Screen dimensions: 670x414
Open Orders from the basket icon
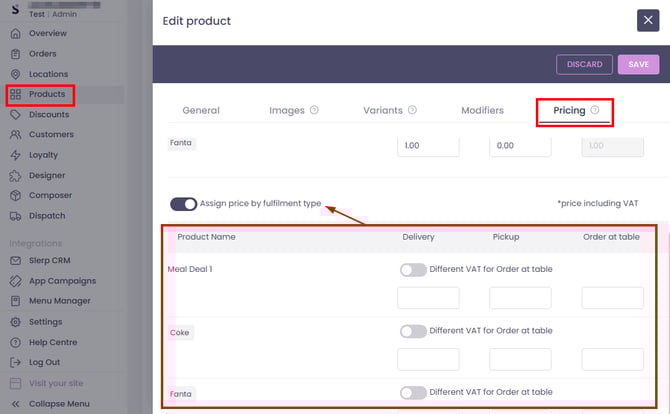15,54
